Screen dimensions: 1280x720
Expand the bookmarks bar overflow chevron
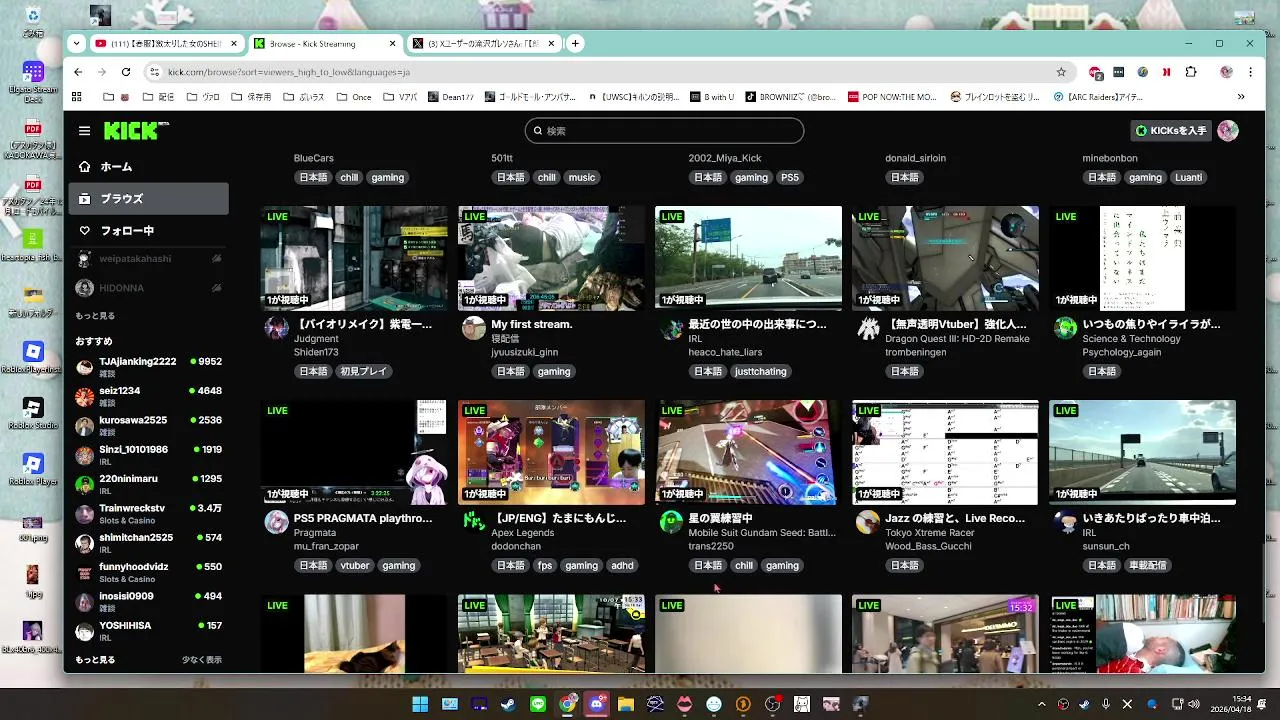(1241, 97)
